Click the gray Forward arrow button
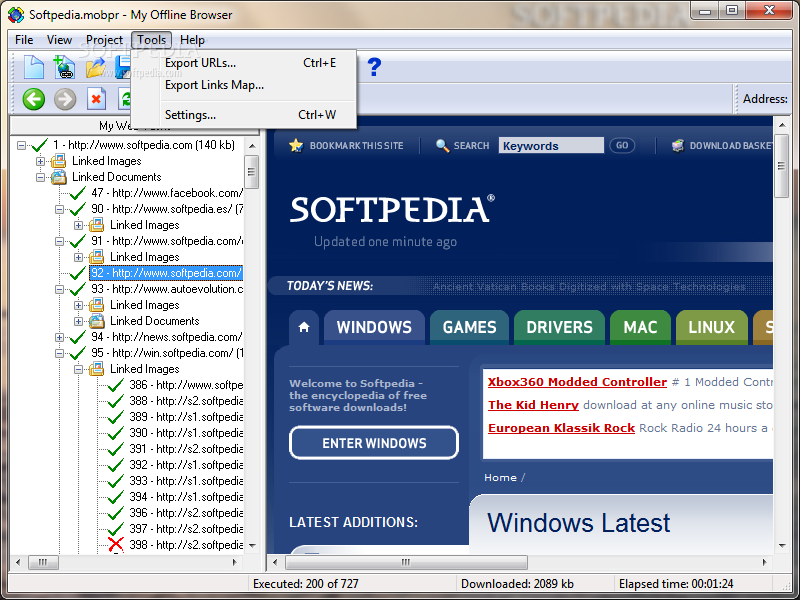This screenshot has height=600, width=800. [x=65, y=99]
